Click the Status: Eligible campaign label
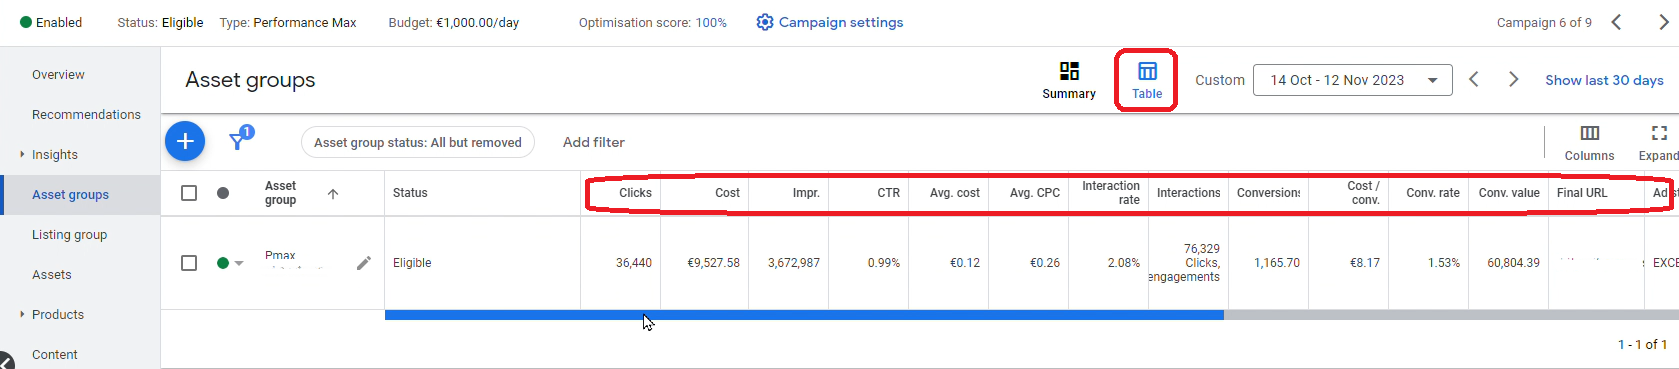1679x369 pixels. point(160,22)
